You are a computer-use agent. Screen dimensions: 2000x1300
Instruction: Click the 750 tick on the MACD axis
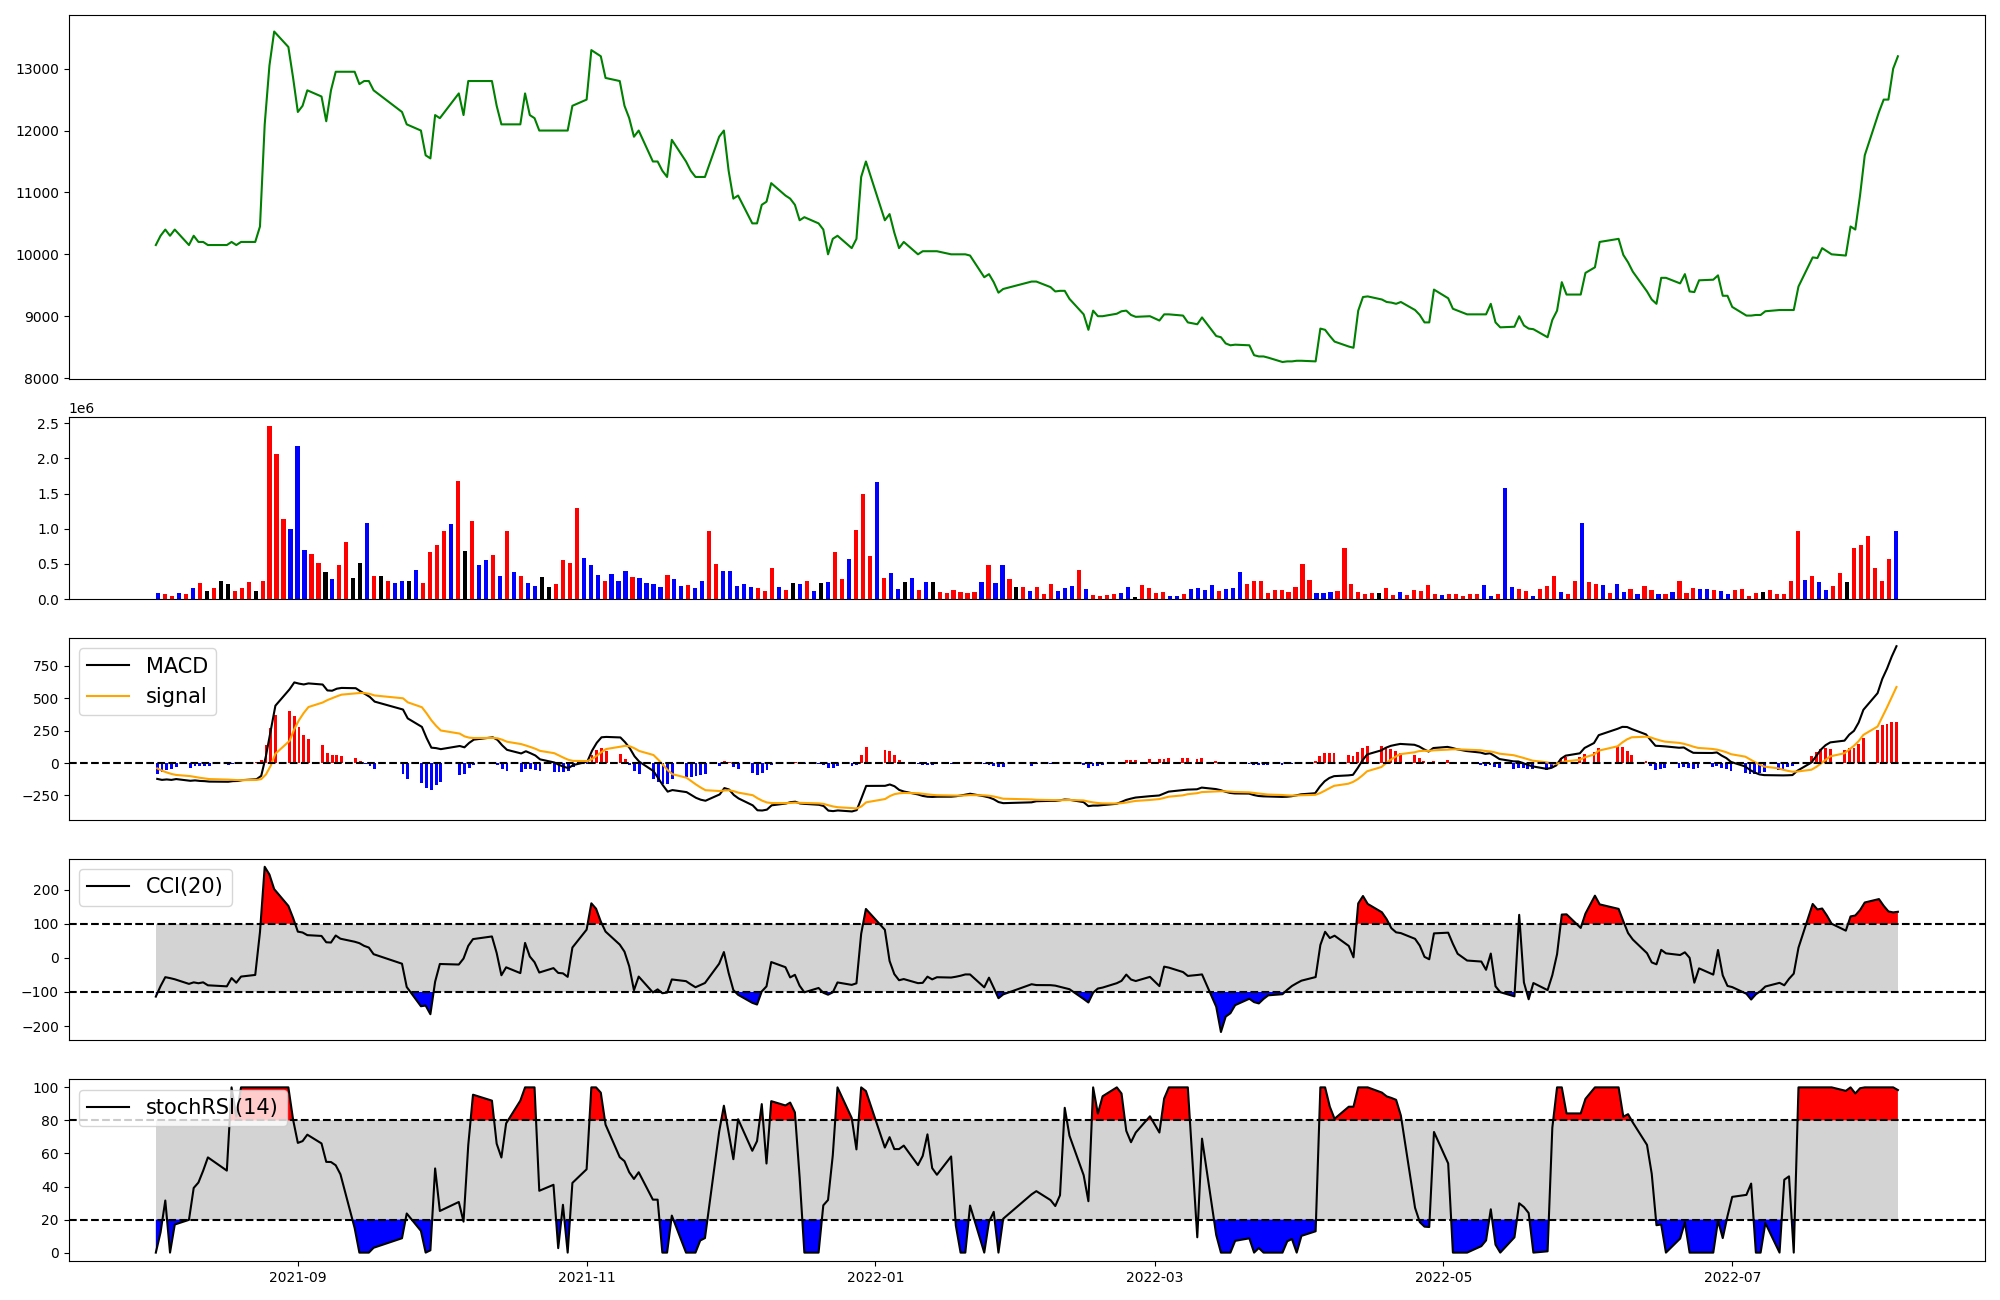point(45,666)
